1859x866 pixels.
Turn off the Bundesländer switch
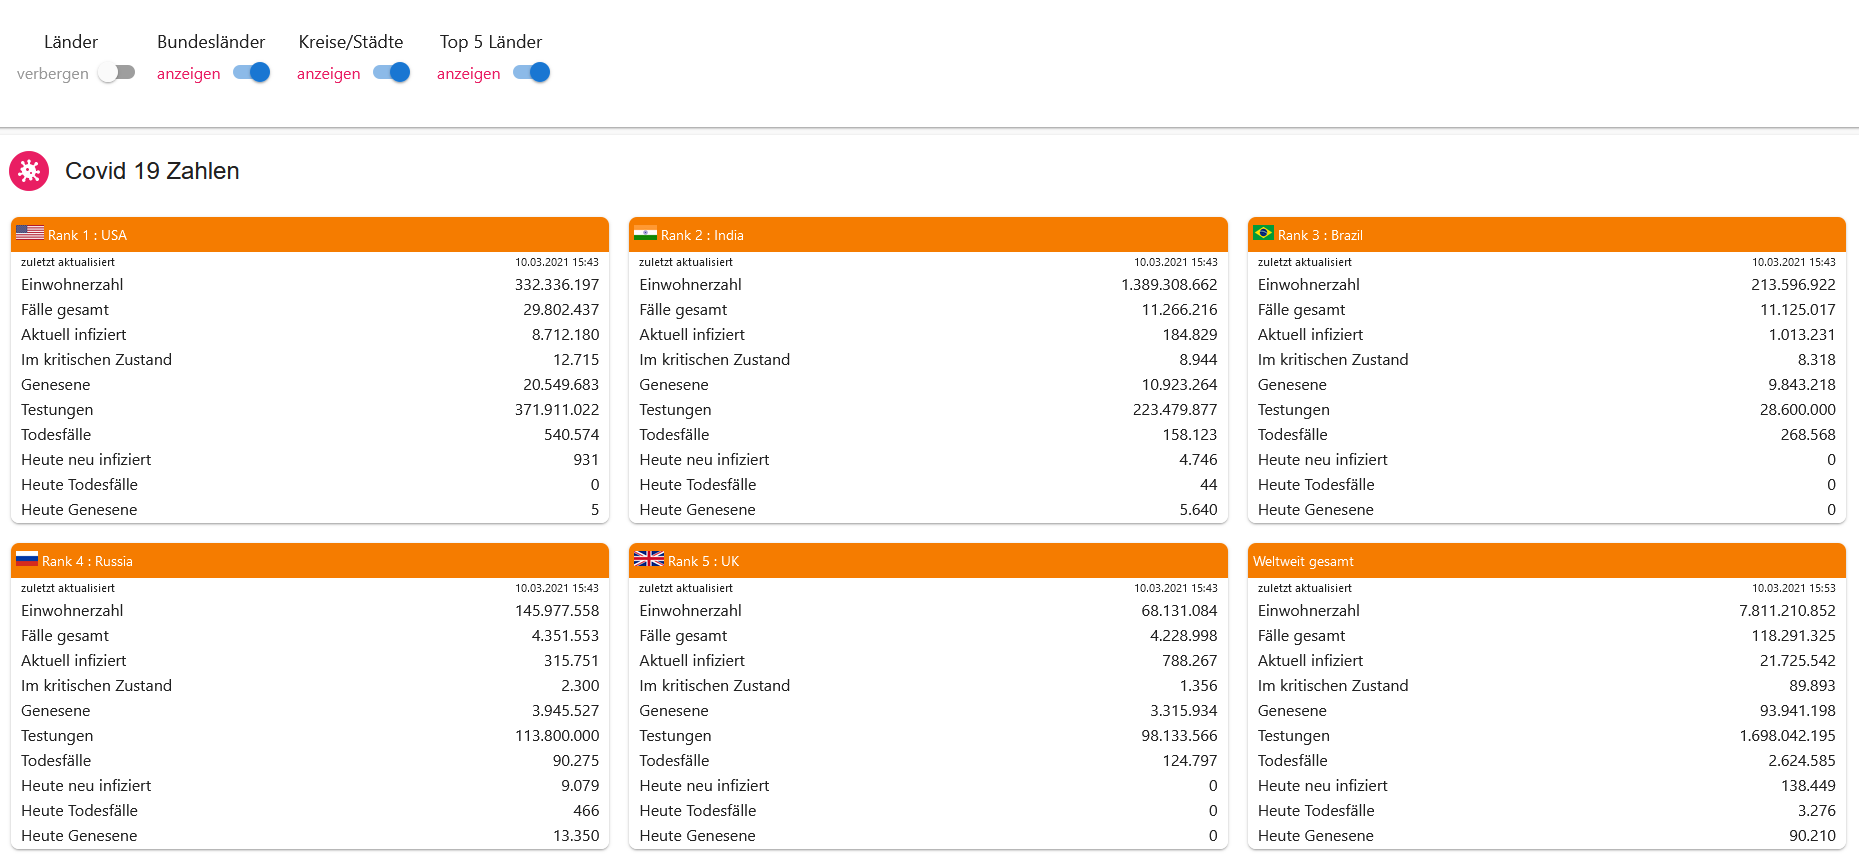pos(252,72)
